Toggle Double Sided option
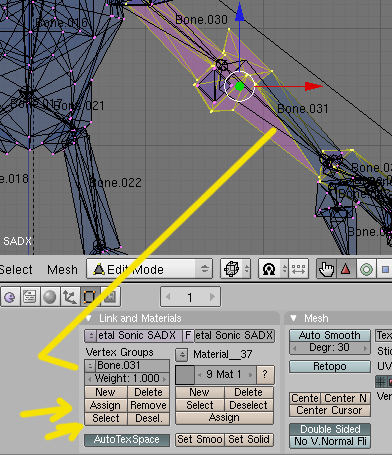 [330, 429]
